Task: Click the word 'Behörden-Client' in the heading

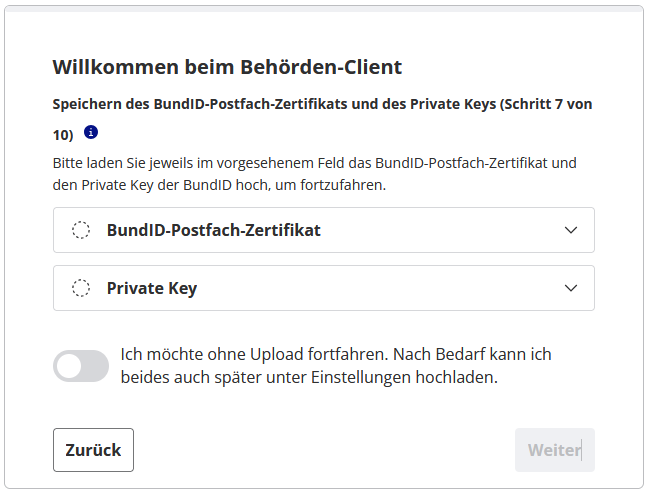Action: (320, 68)
